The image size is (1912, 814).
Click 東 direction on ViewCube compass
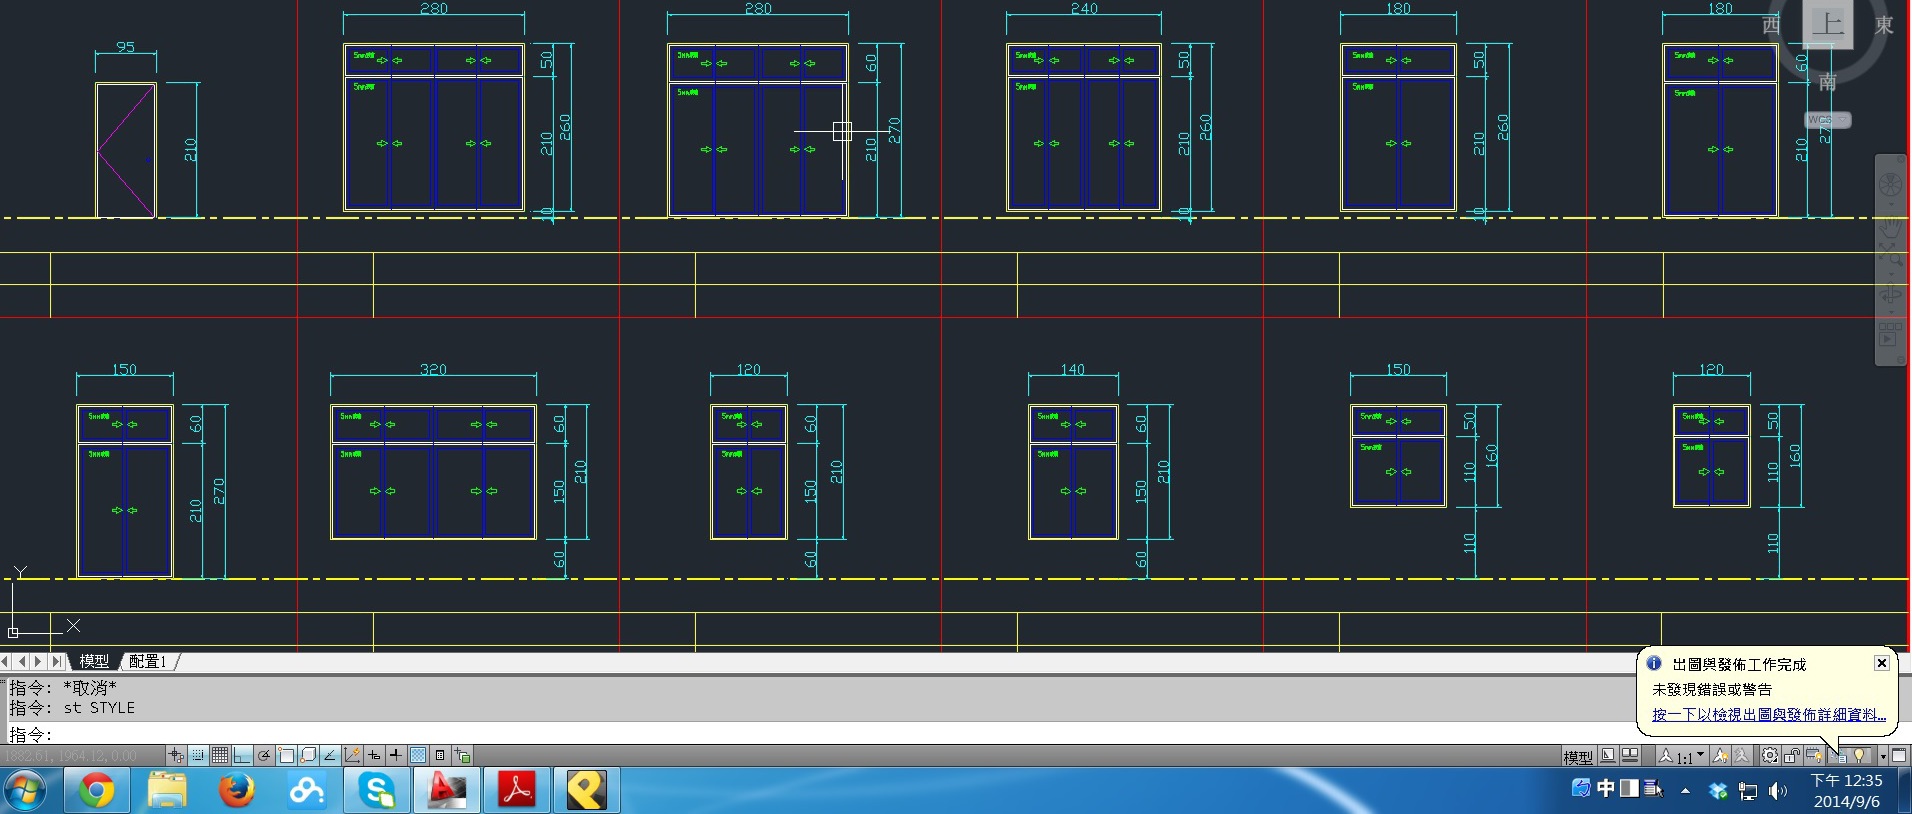click(x=1884, y=24)
